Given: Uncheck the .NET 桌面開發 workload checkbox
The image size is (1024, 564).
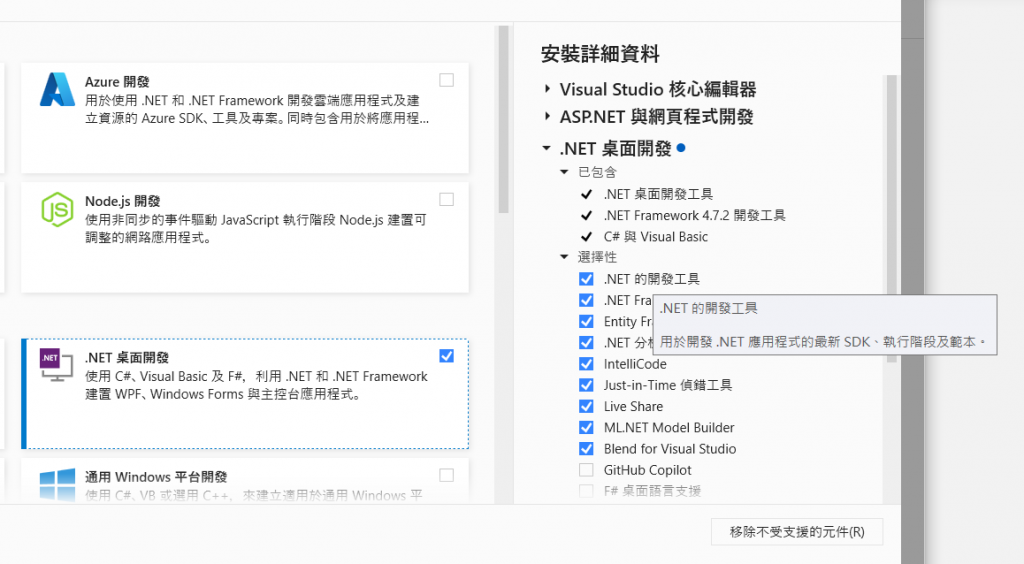Looking at the screenshot, I should coord(447,356).
